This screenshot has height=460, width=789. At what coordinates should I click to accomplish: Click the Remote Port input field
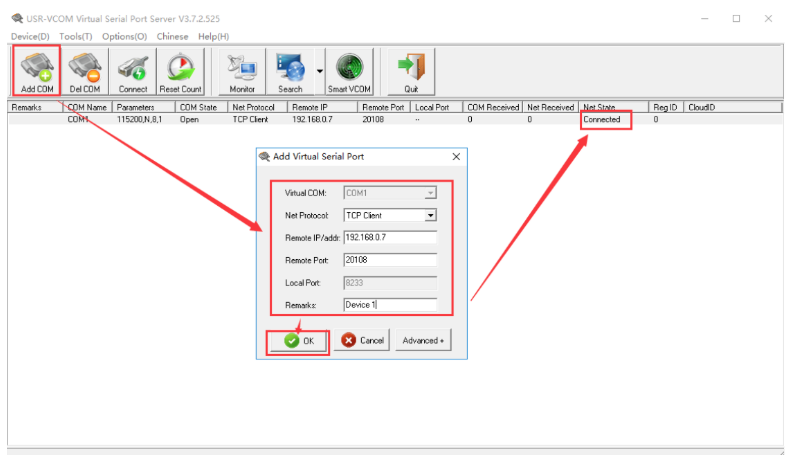pos(390,260)
